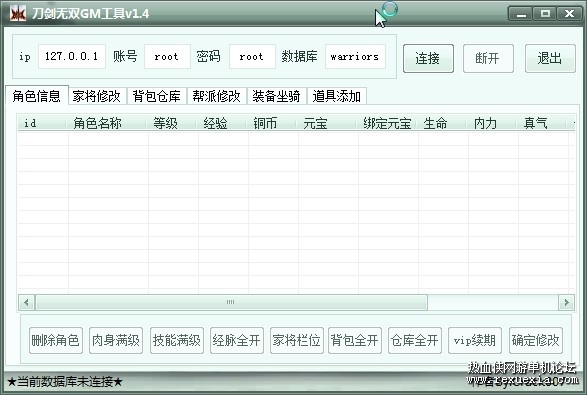Click the id column header

(x=43, y=123)
